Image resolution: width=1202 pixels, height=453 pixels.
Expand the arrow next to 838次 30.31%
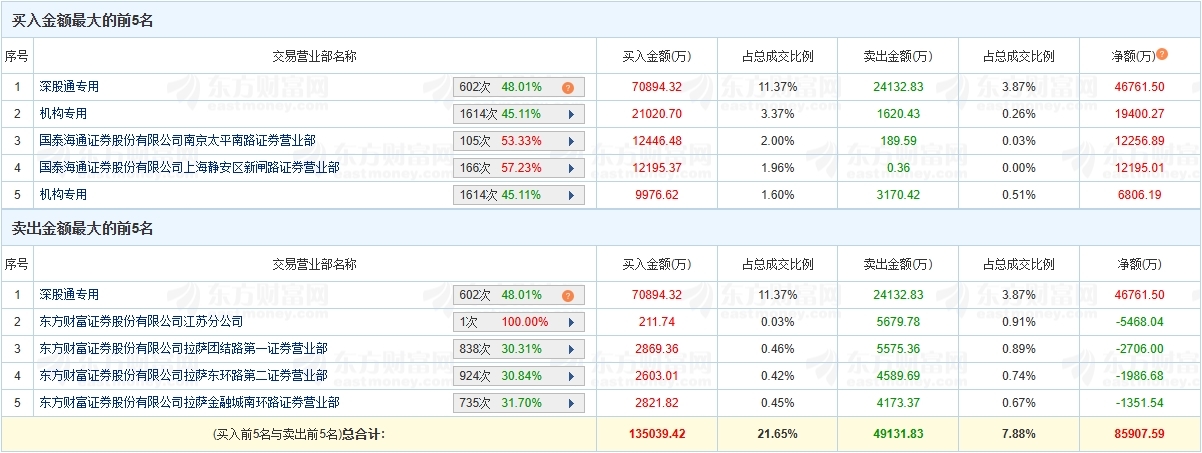tap(571, 349)
